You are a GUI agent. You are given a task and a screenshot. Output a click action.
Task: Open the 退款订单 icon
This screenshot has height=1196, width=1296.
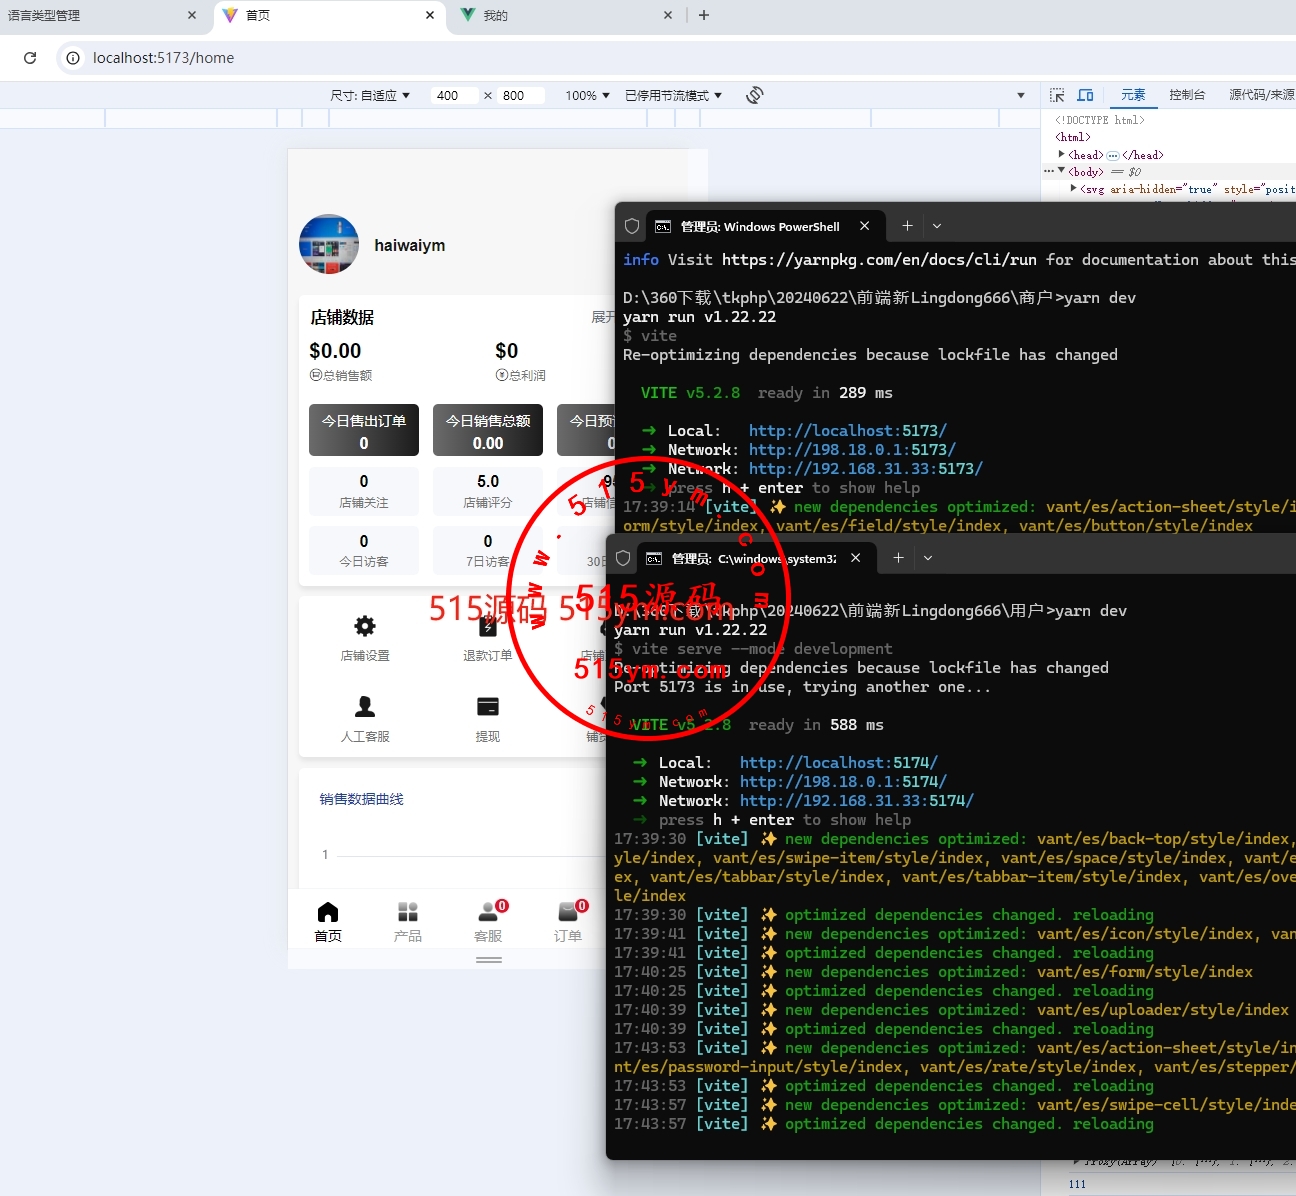(487, 628)
